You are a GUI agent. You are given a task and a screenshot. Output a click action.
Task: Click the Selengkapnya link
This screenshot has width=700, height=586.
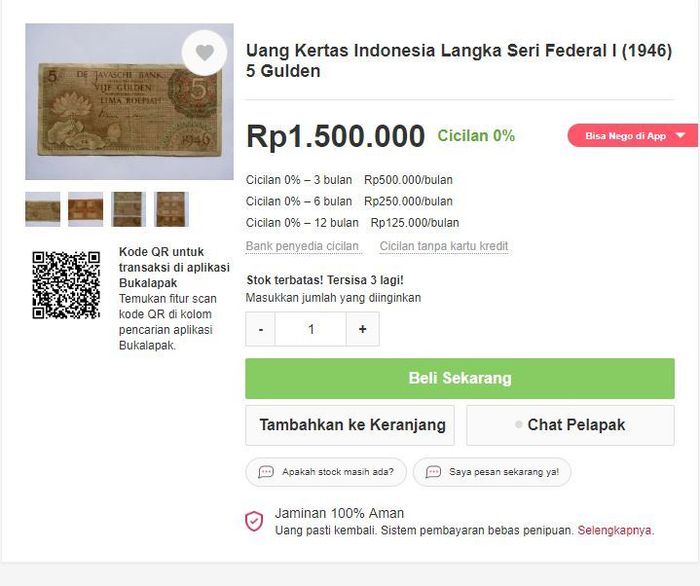(x=615, y=530)
